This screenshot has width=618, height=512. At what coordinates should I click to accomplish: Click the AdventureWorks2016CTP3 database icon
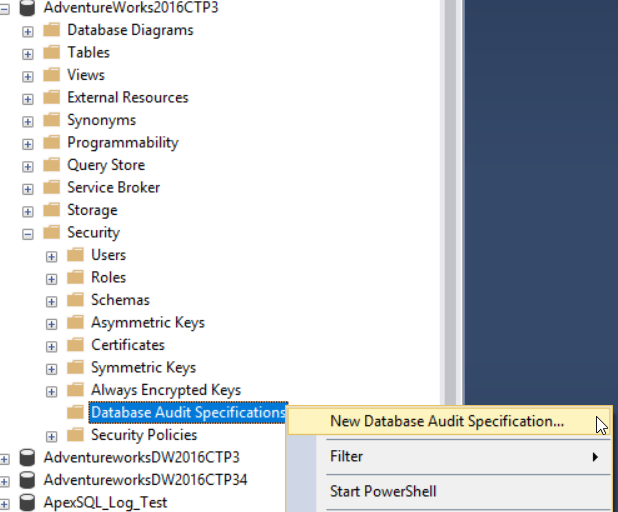27,7
